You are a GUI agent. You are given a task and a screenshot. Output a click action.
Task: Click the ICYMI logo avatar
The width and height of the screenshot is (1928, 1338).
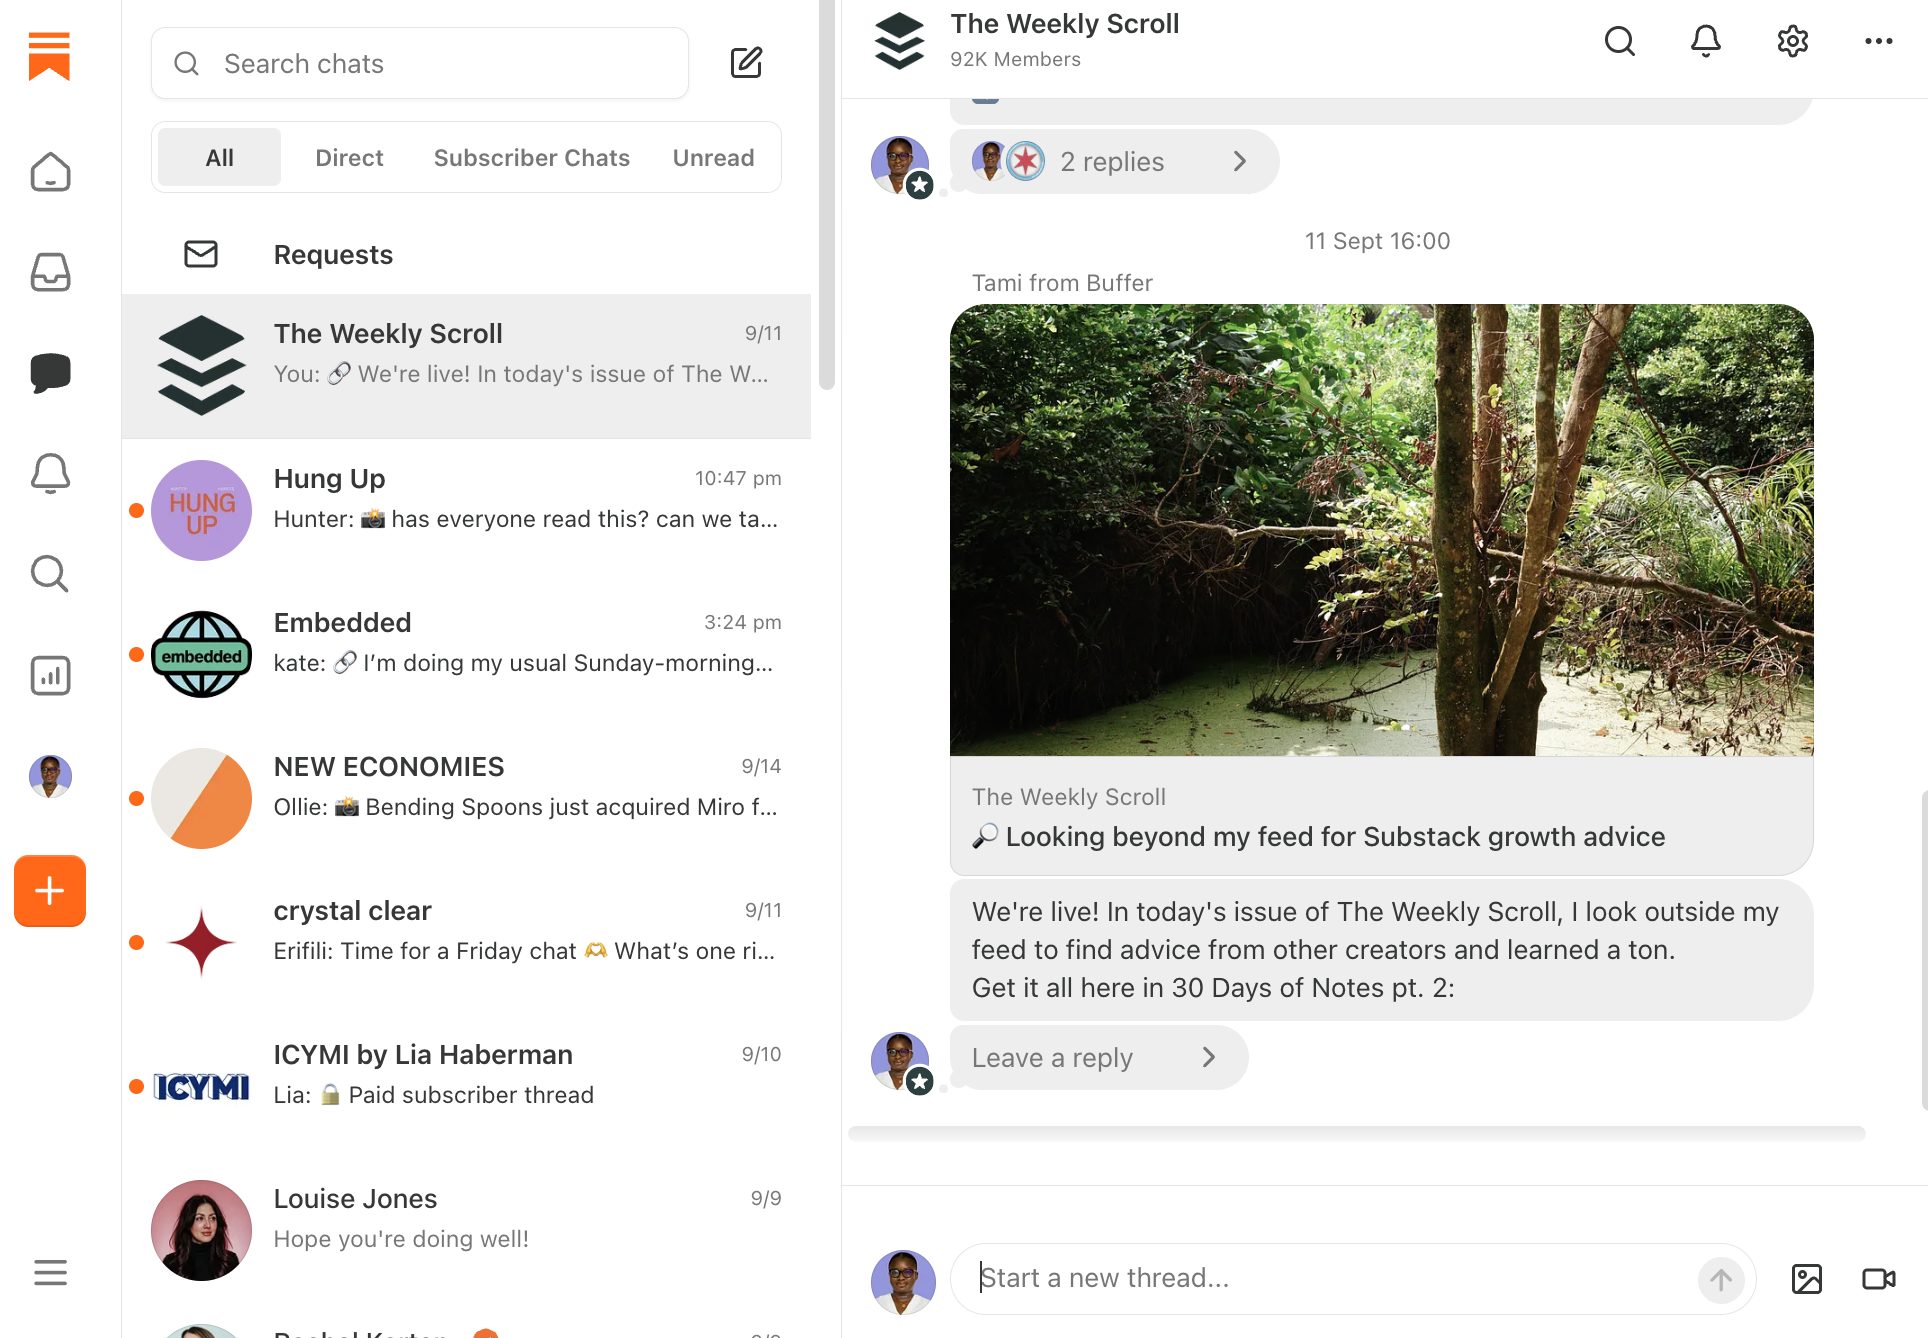pyautogui.click(x=201, y=1086)
